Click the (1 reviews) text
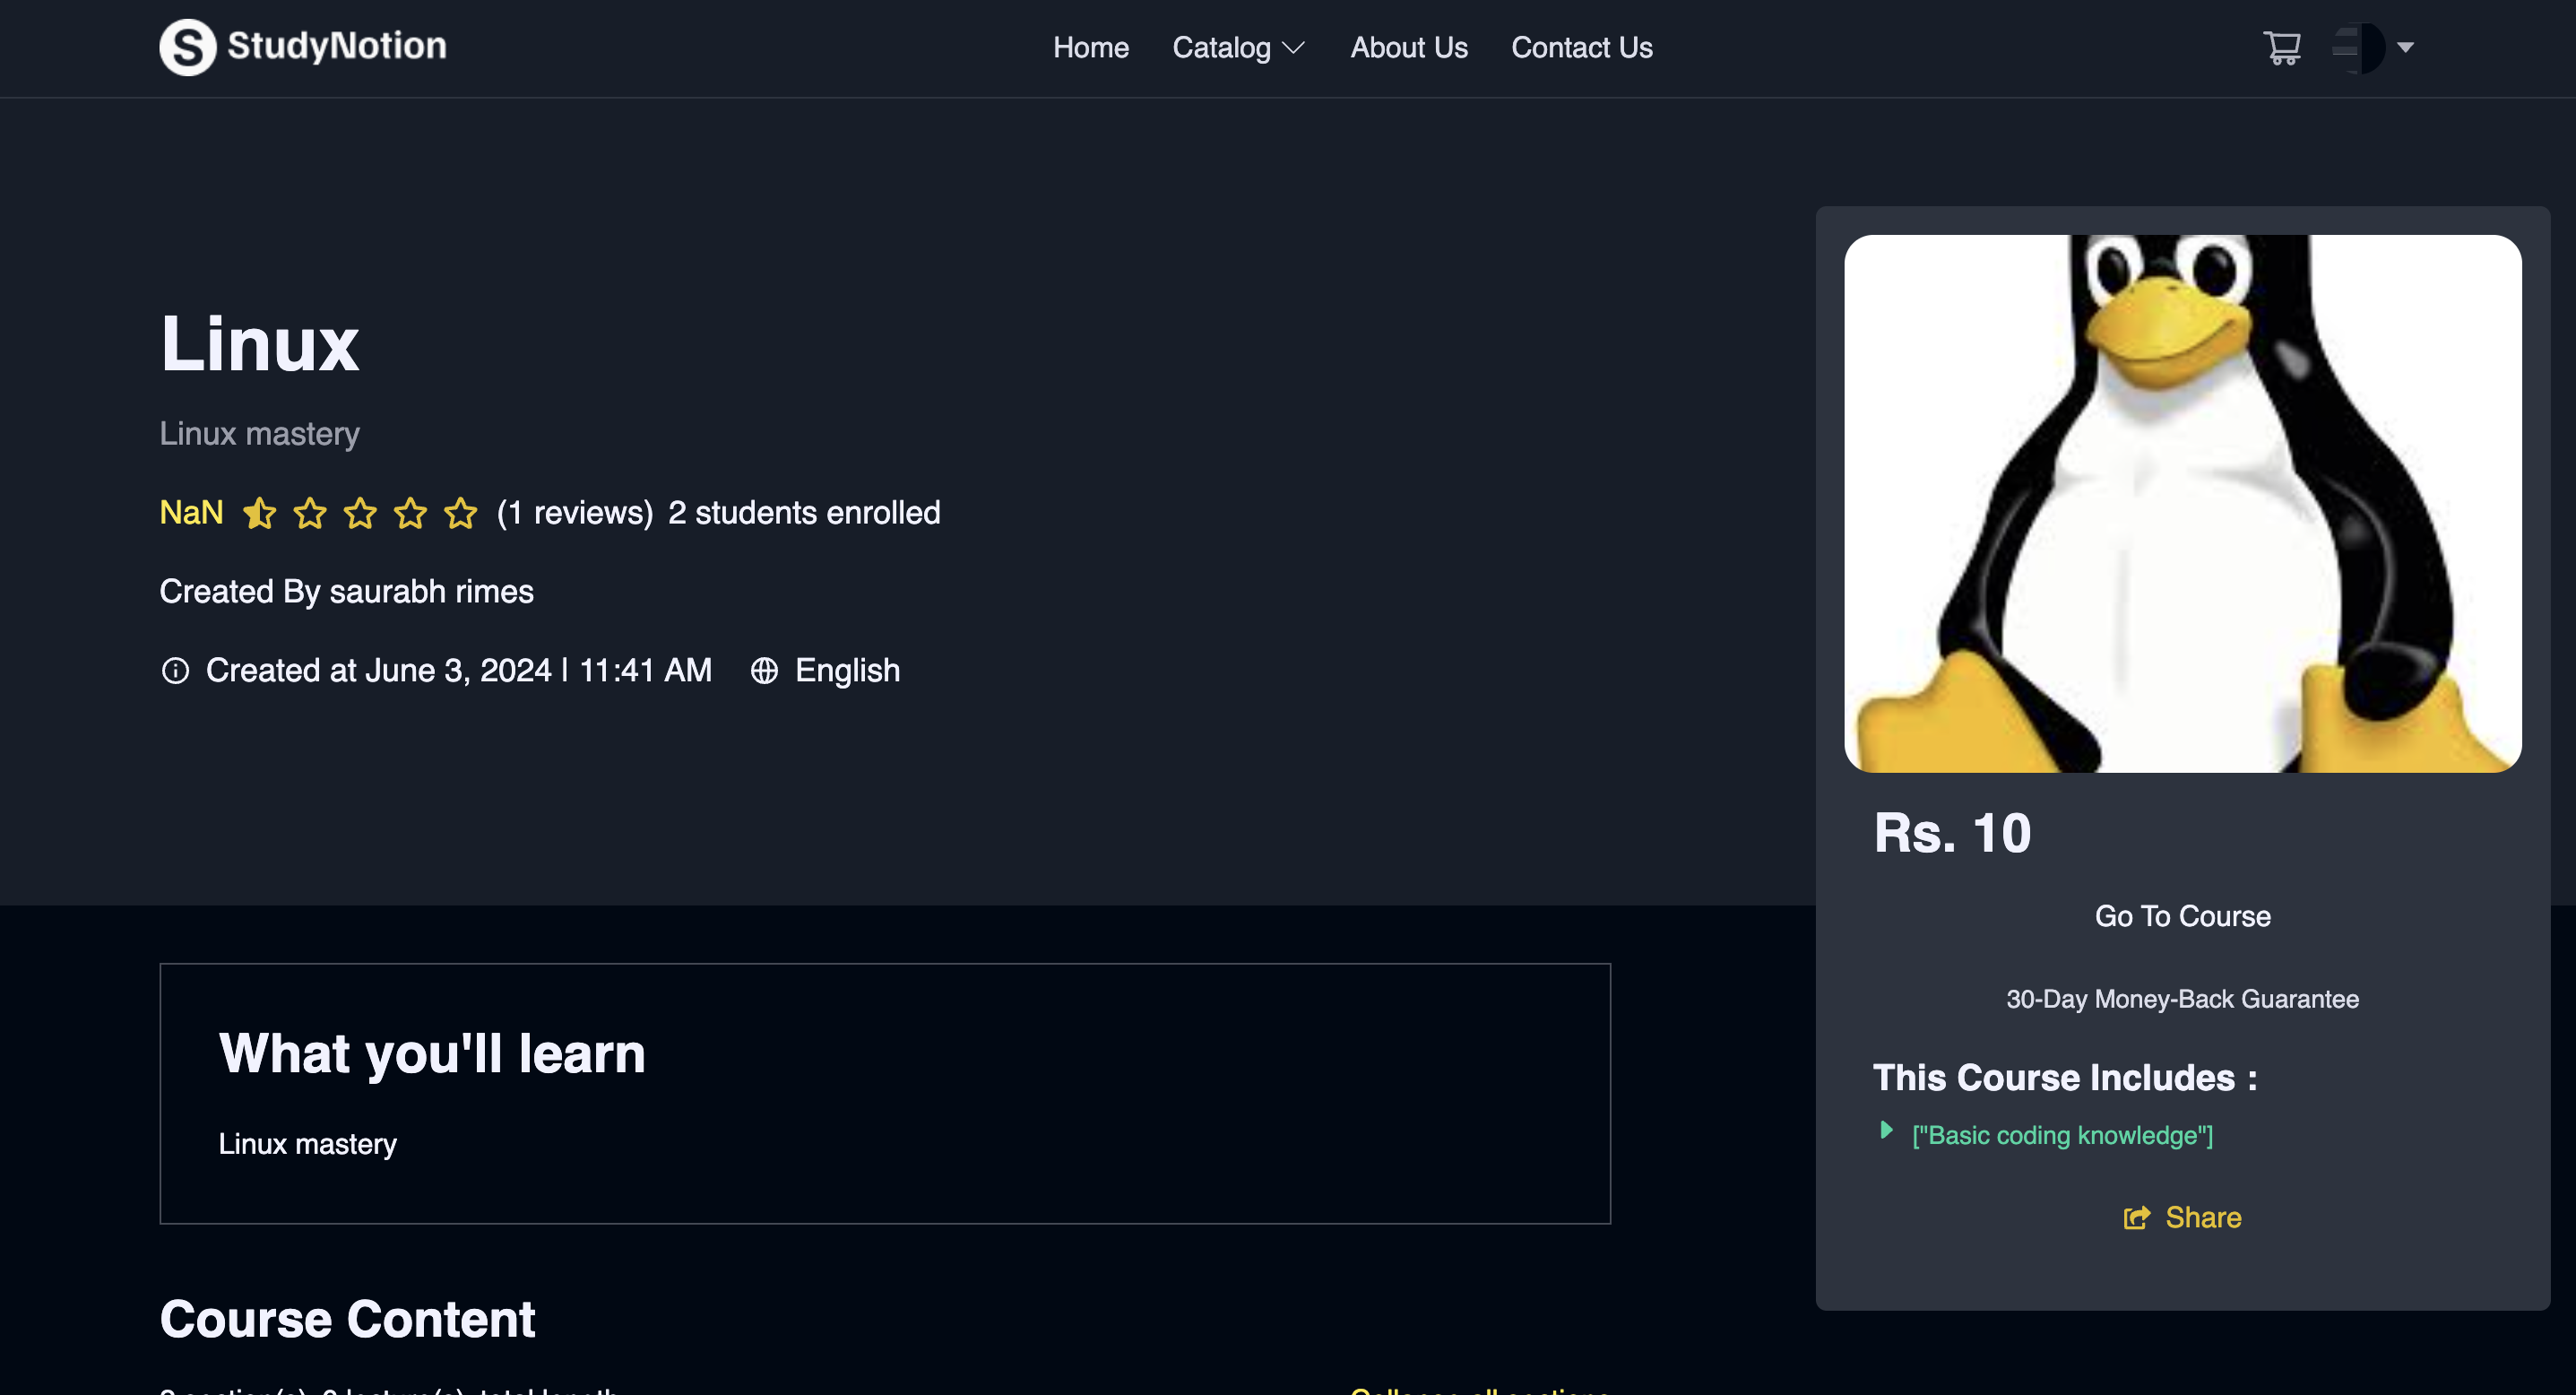This screenshot has height=1395, width=2576. coord(575,513)
